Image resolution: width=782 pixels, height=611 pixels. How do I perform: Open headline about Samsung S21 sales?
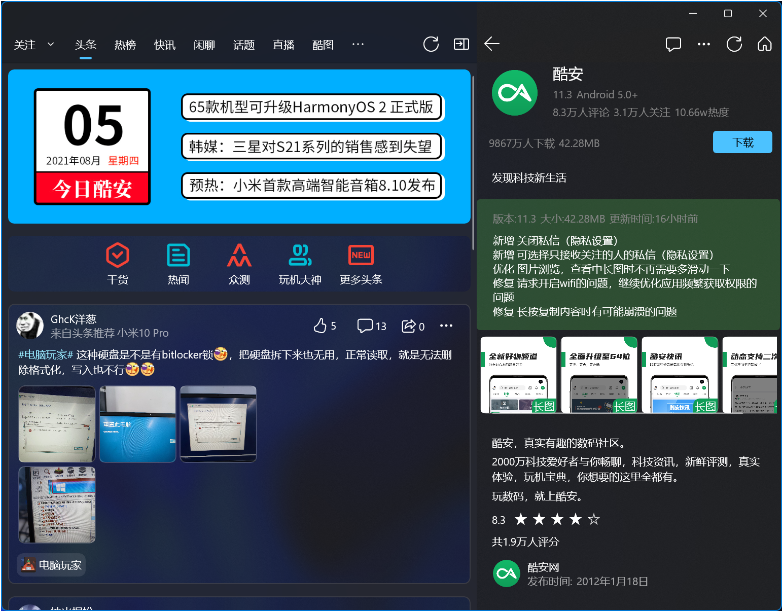pos(312,147)
